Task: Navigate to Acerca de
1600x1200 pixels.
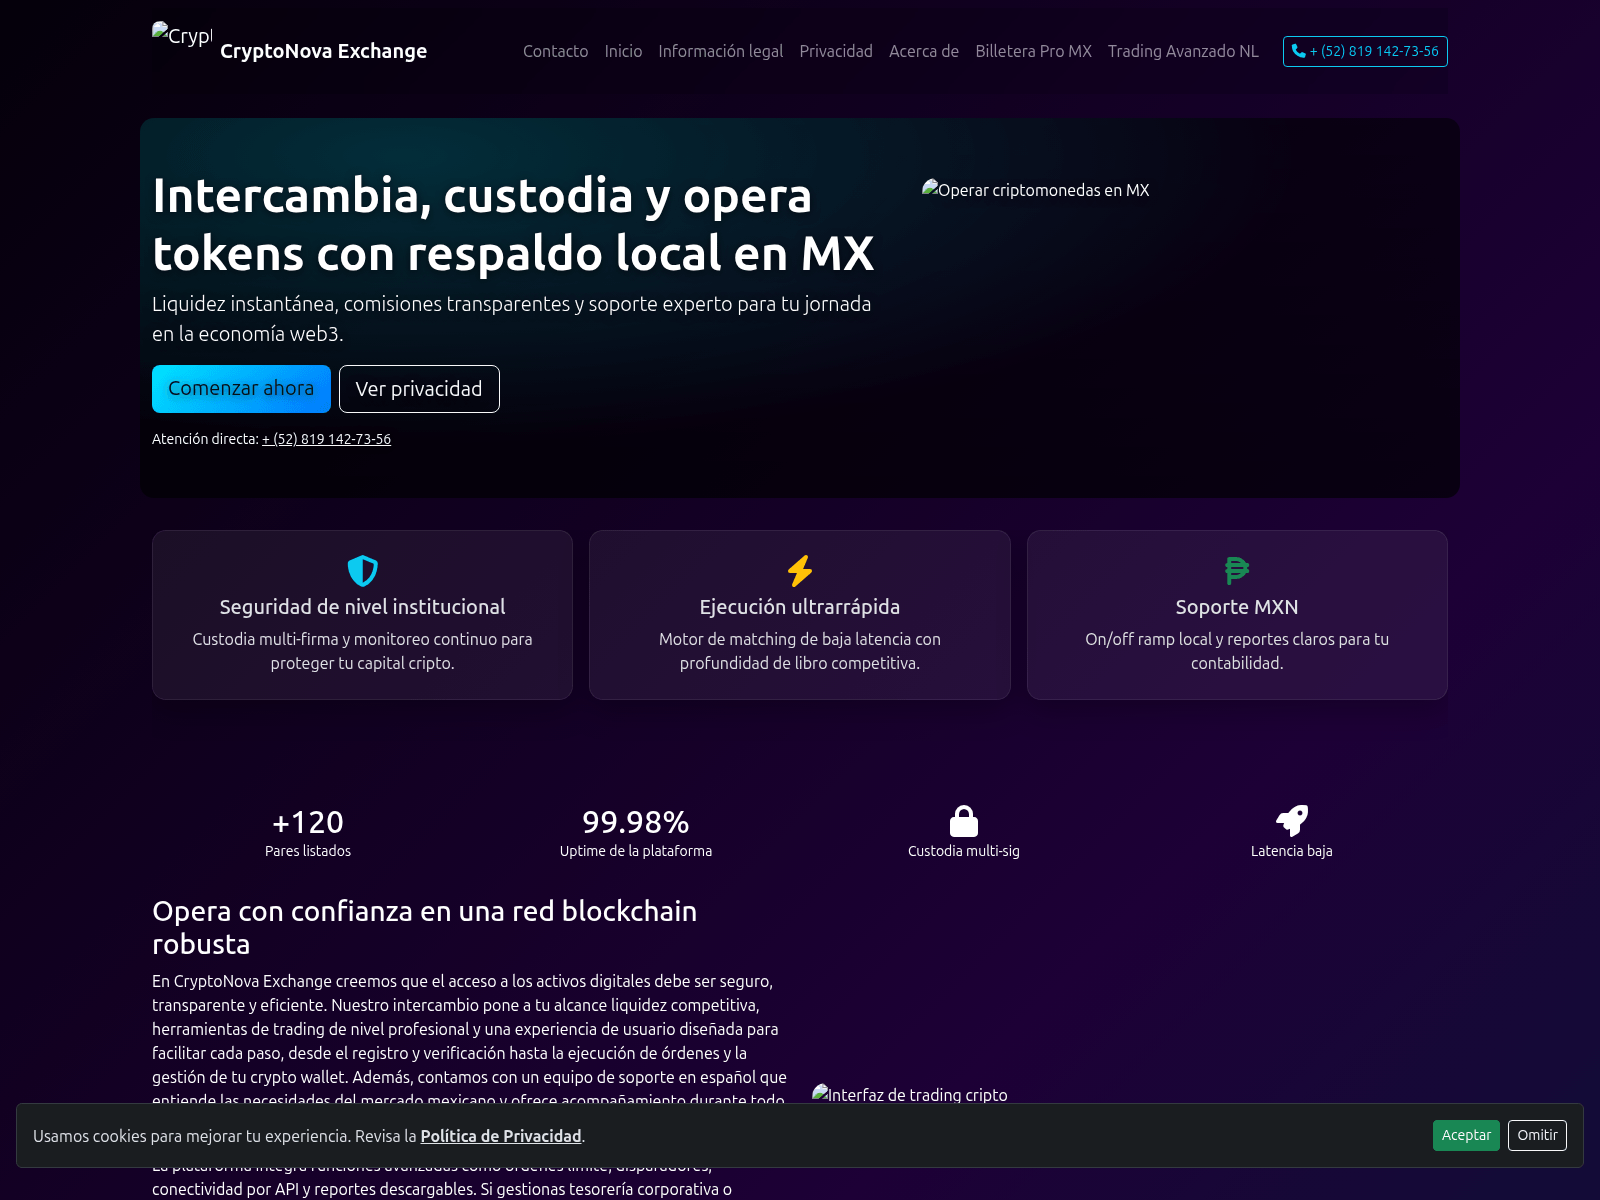Action: [x=924, y=51]
